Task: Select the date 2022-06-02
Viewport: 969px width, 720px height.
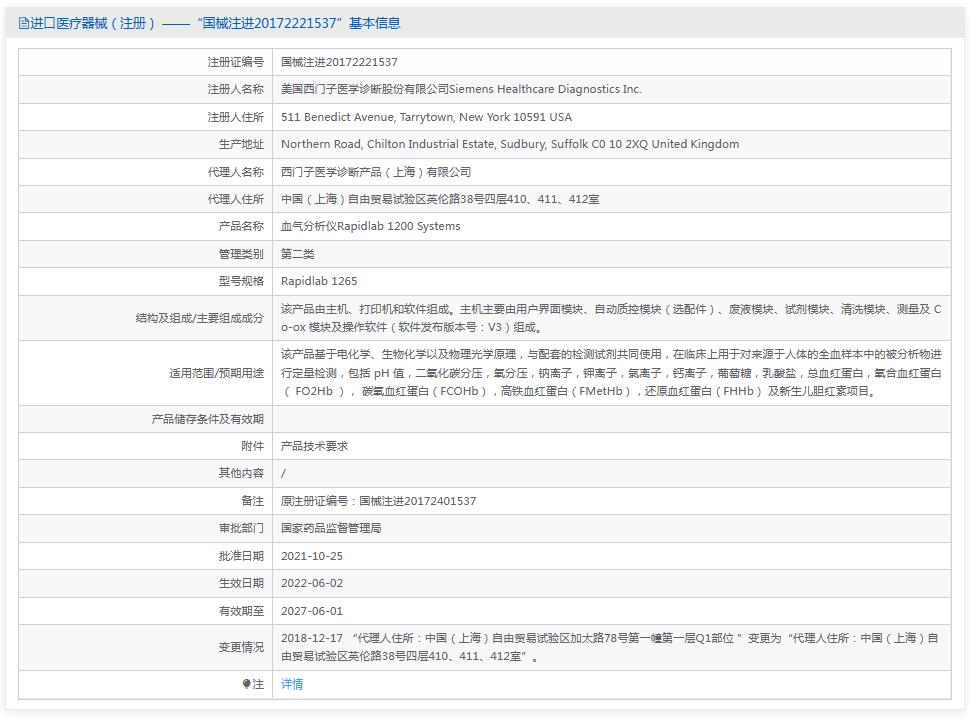Action: [x=311, y=583]
